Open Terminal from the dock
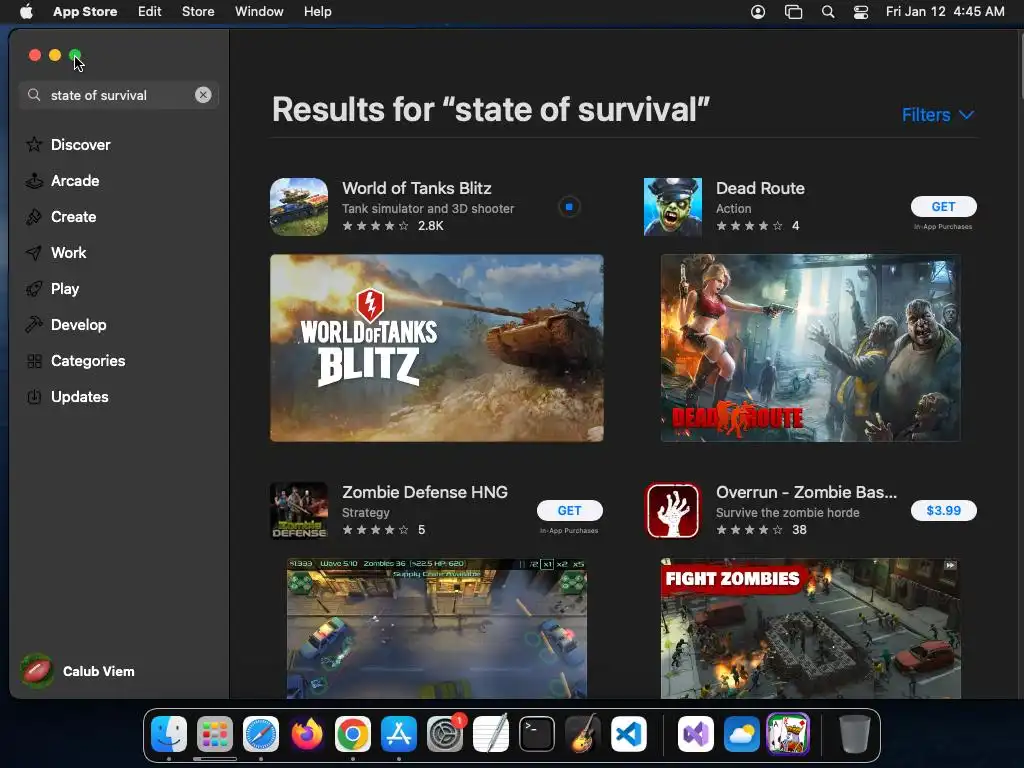 click(537, 734)
